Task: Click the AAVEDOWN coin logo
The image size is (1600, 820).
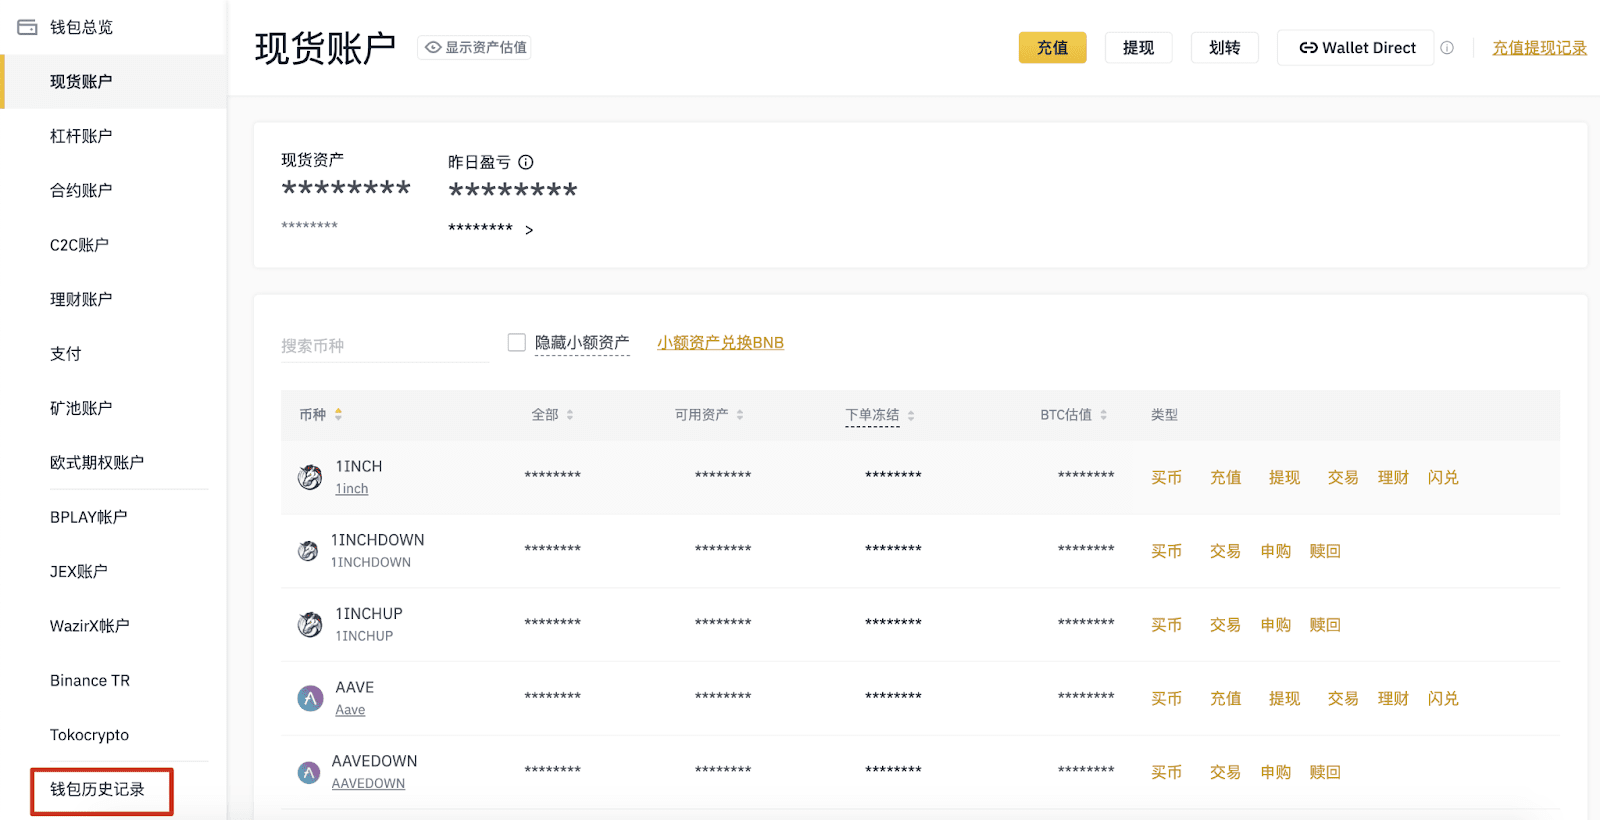Action: click(309, 772)
